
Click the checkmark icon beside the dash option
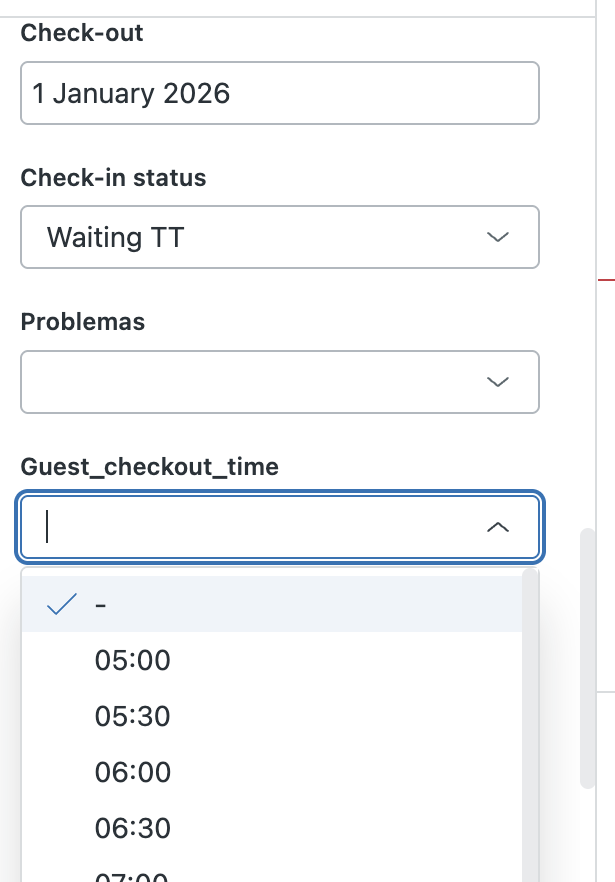pyautogui.click(x=62, y=604)
